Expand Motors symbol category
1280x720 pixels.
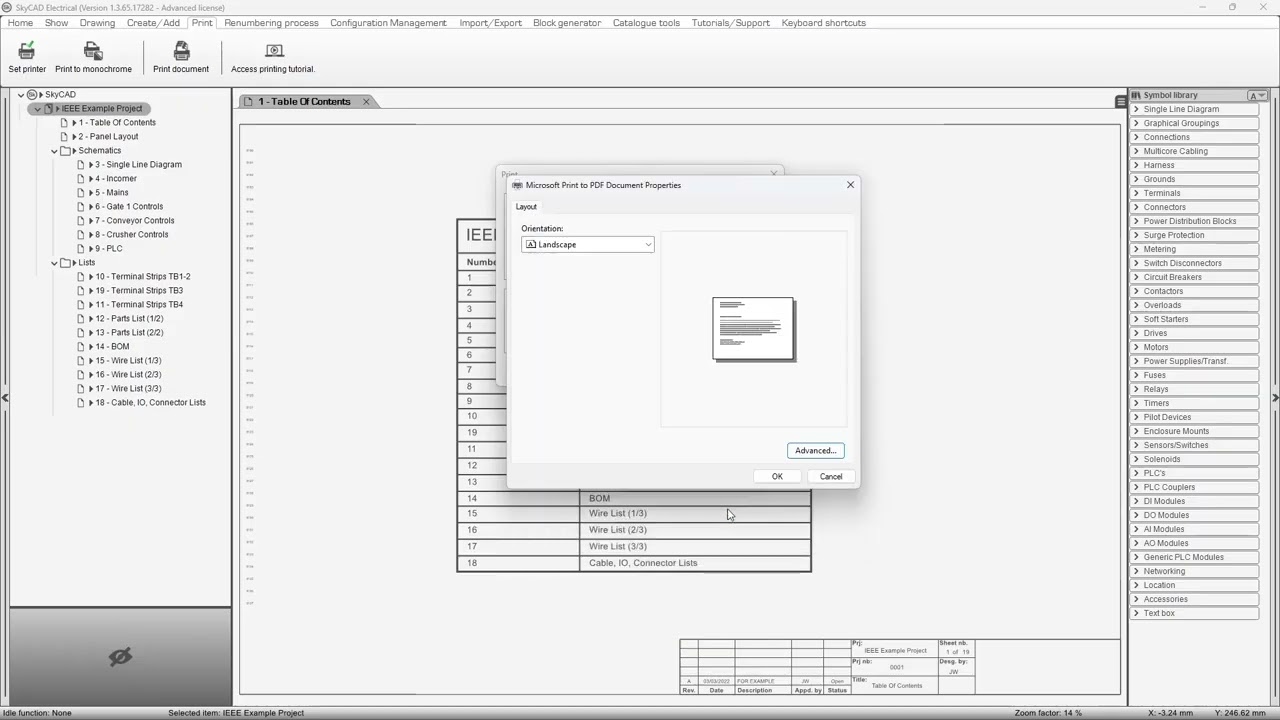[1136, 347]
